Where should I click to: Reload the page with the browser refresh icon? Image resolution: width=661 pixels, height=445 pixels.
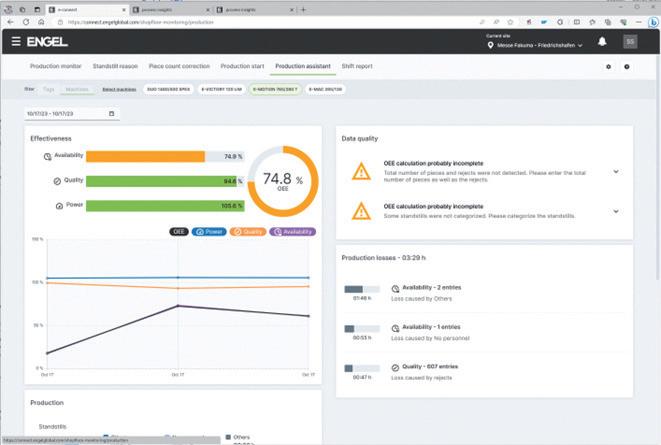pyautogui.click(x=26, y=22)
